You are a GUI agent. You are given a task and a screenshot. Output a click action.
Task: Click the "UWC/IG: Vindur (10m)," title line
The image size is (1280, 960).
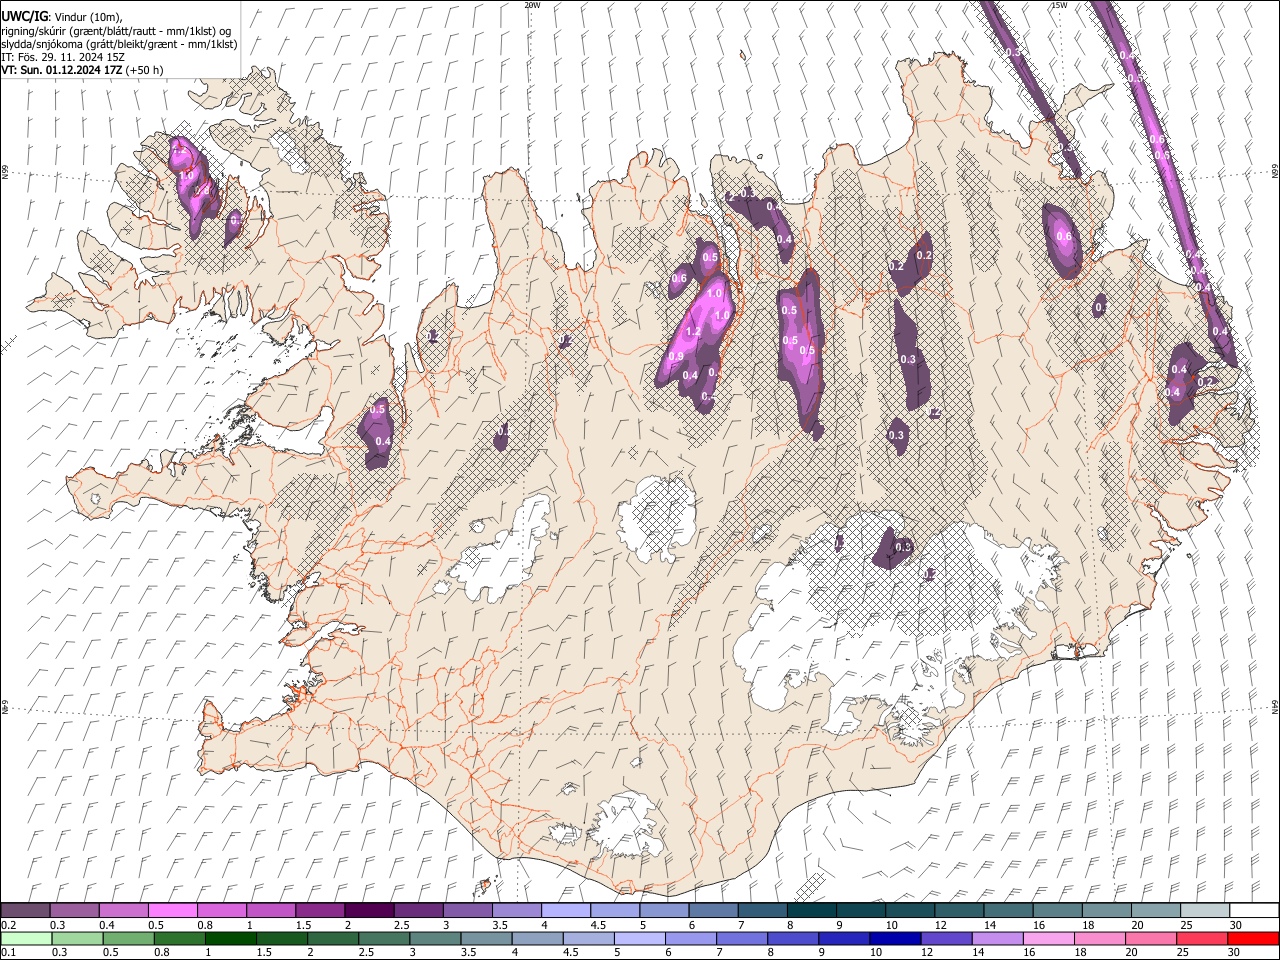pos(62,17)
